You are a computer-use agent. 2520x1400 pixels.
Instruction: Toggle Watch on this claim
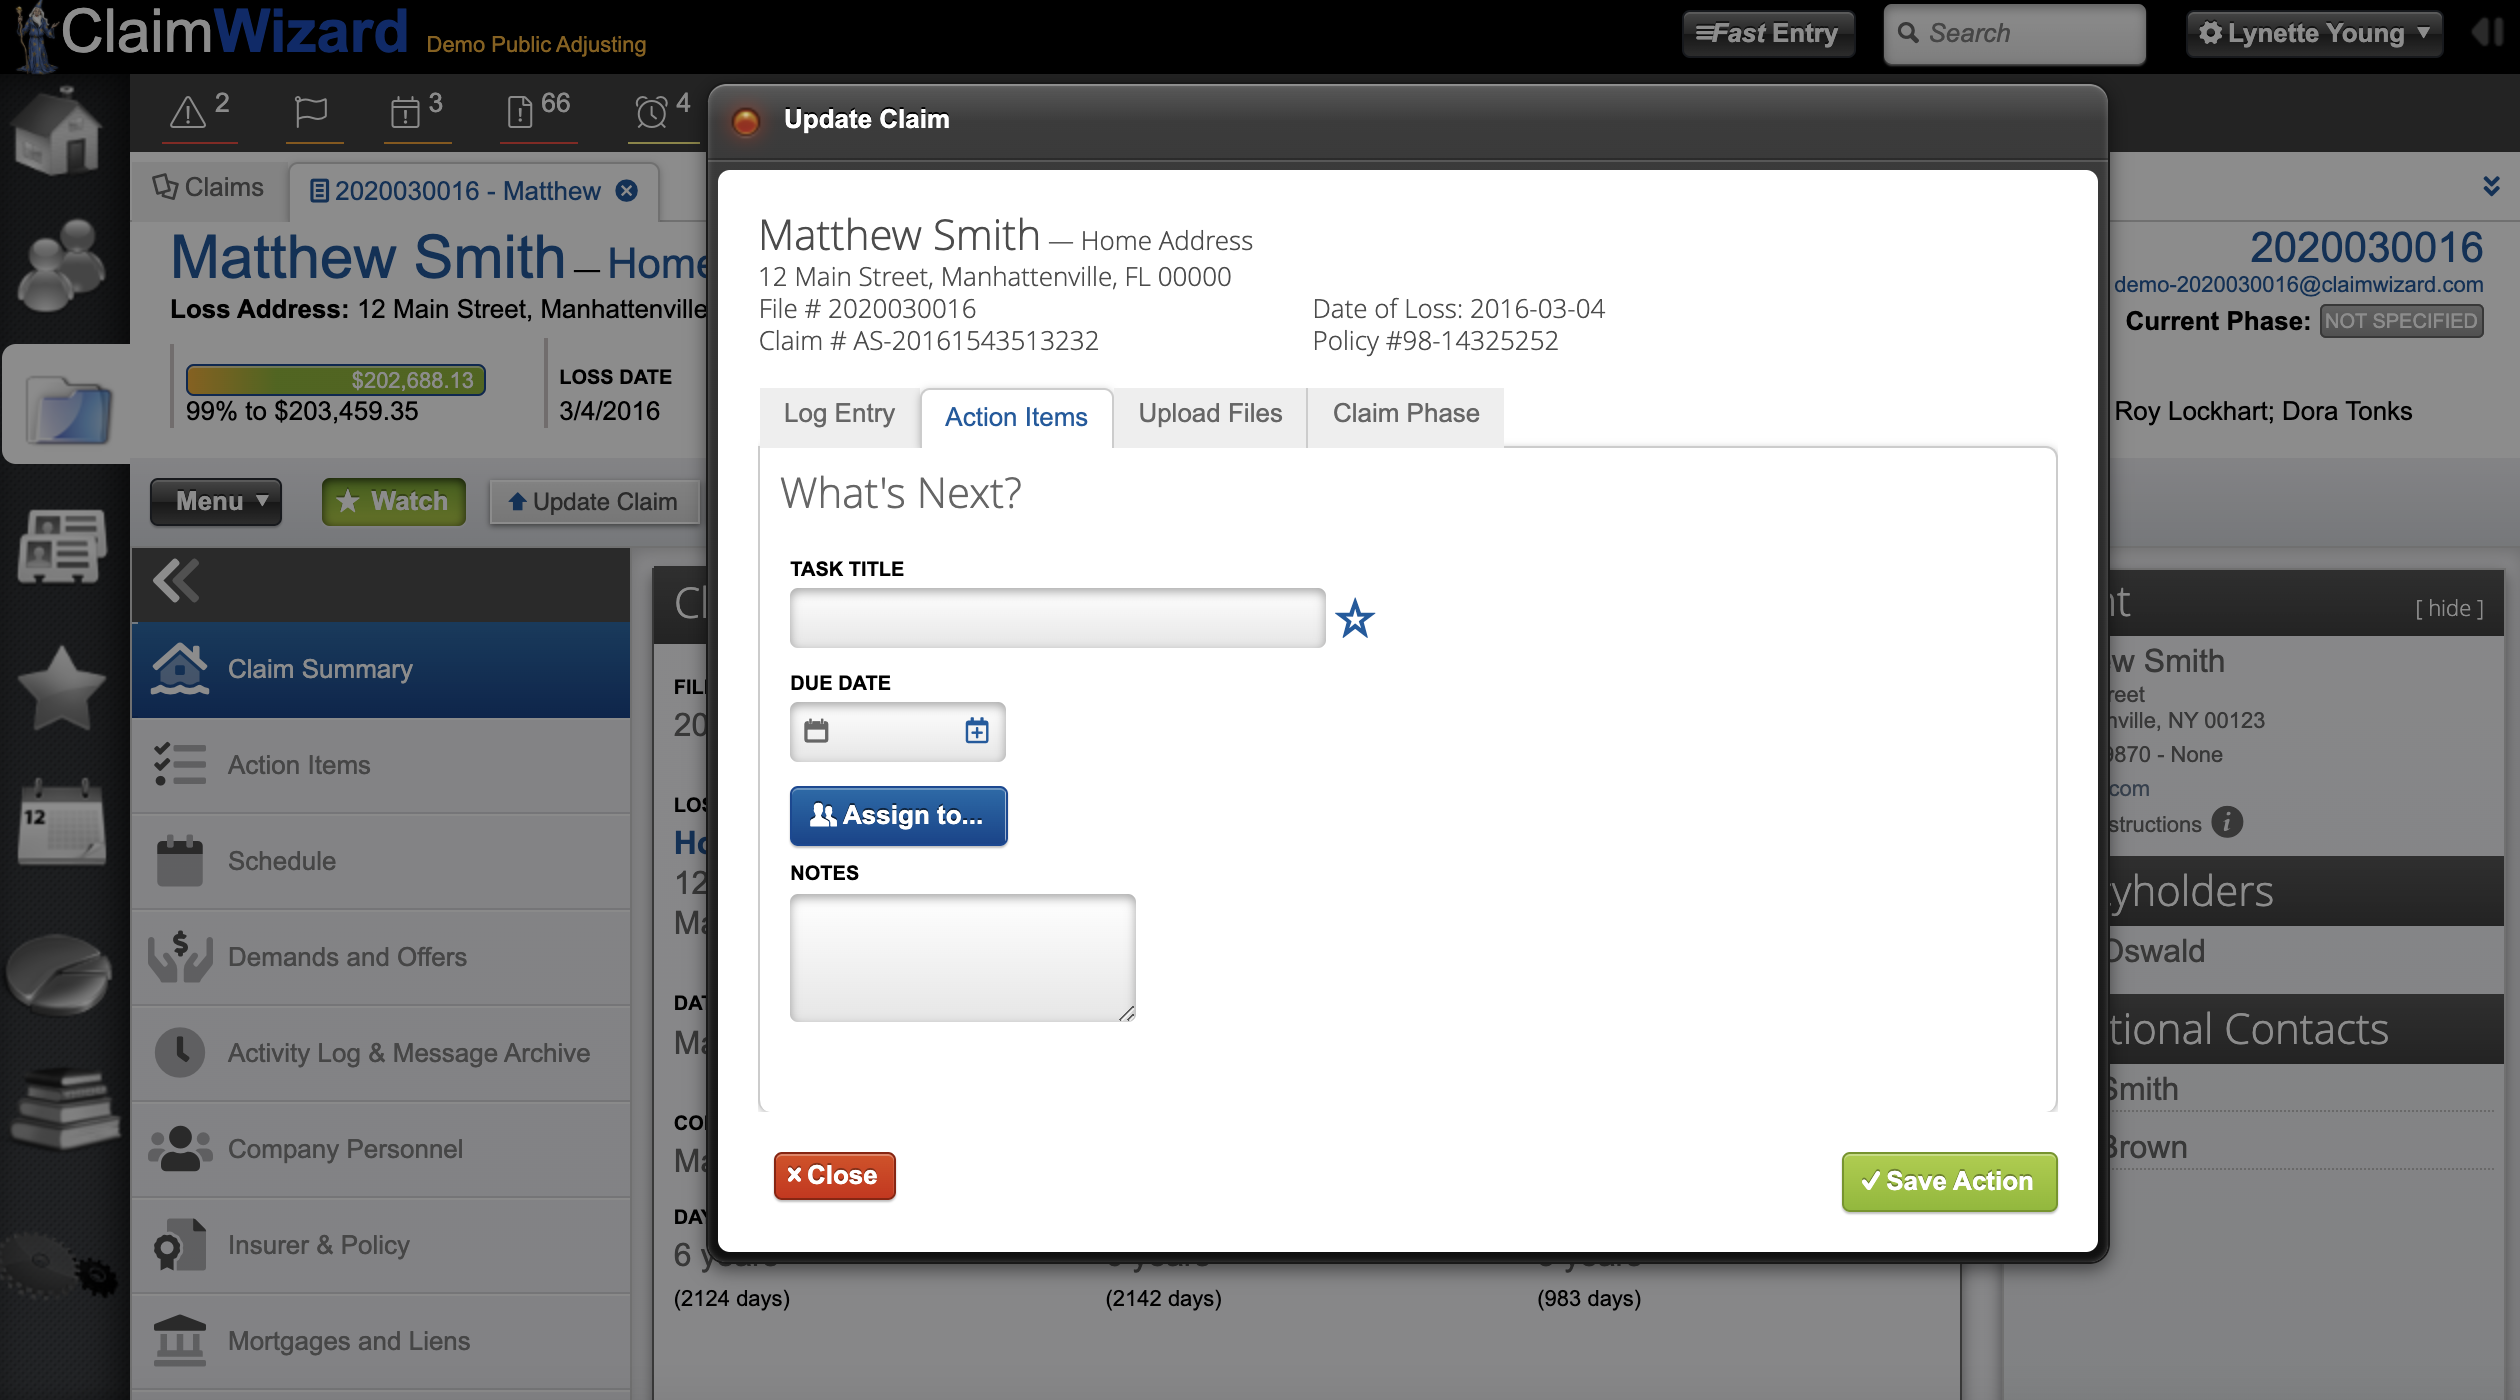(x=392, y=501)
